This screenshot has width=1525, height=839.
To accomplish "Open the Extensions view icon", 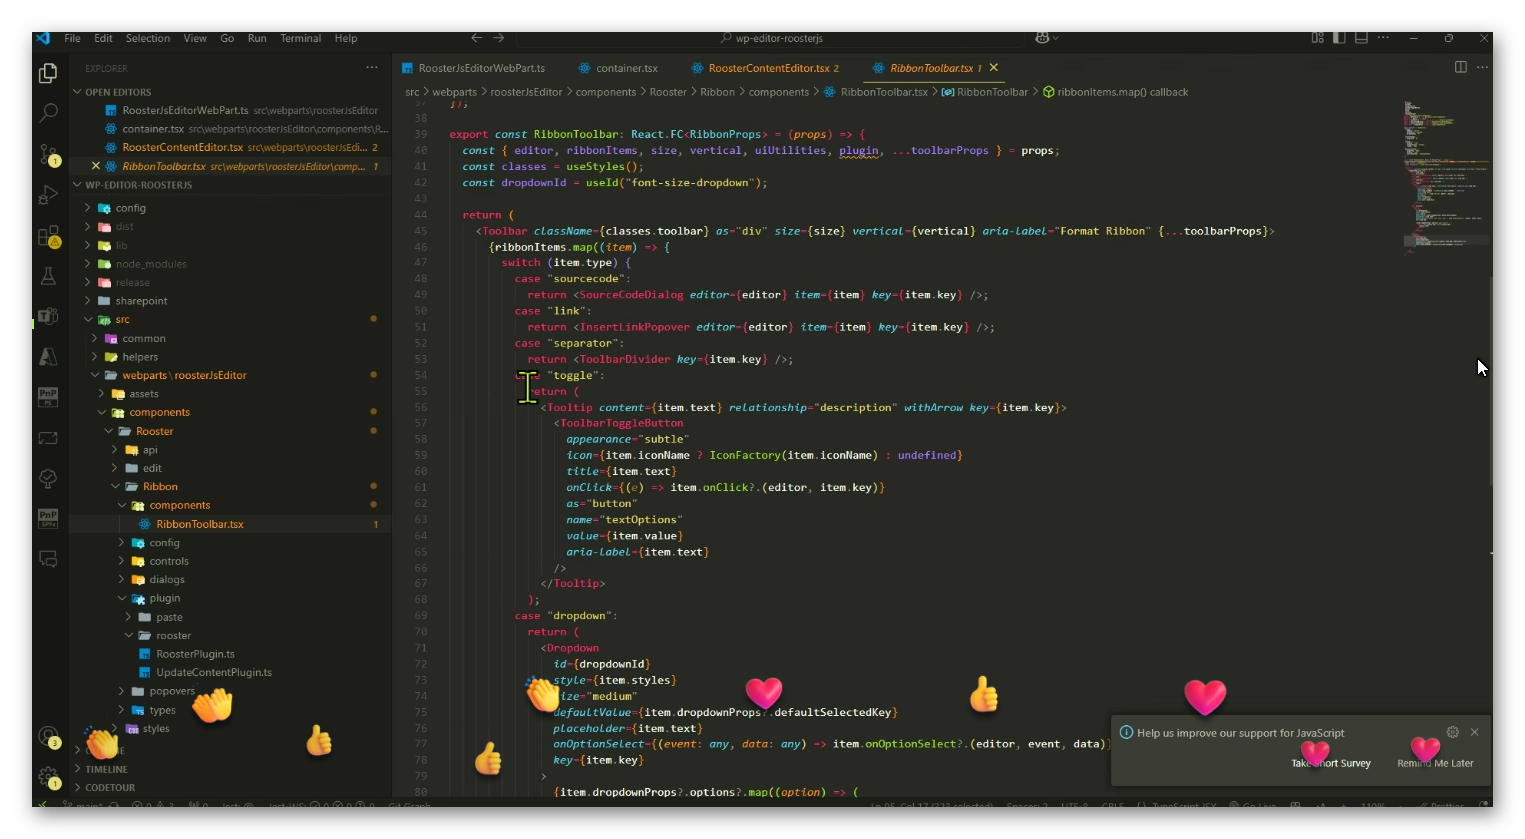I will (x=48, y=236).
